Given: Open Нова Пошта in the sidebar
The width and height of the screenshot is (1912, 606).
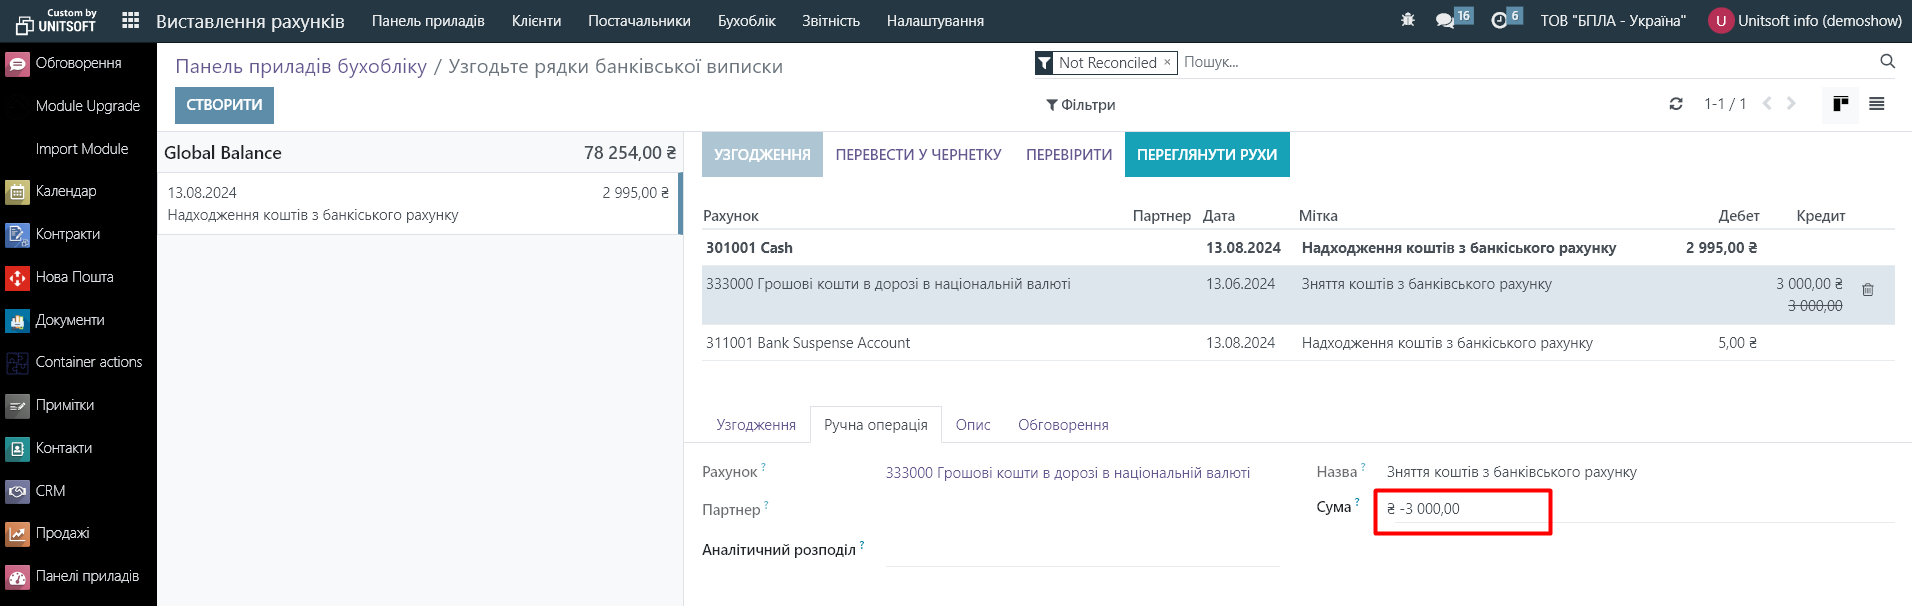Looking at the screenshot, I should pyautogui.click(x=74, y=277).
